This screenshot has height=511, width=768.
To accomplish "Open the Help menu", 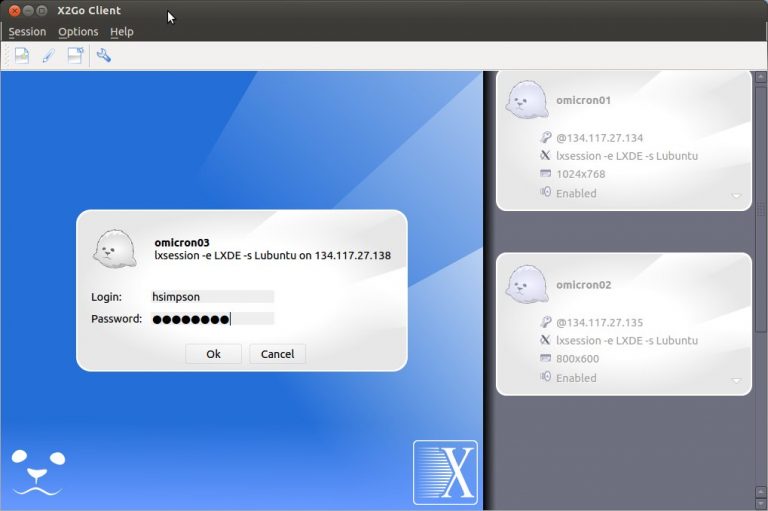I will [121, 32].
